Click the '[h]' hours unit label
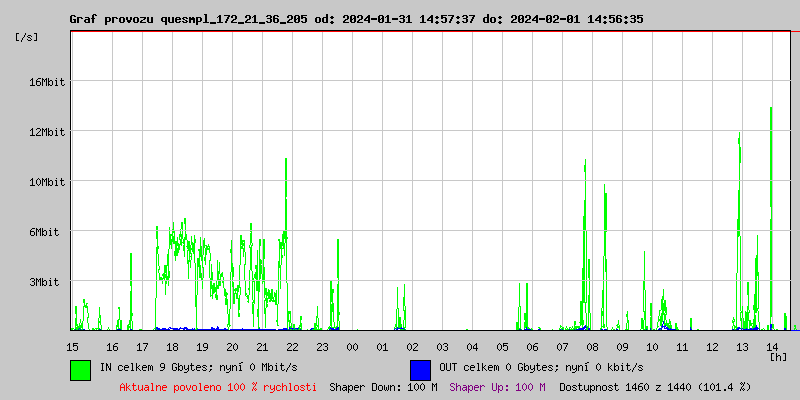The height and width of the screenshot is (400, 800). click(x=777, y=356)
